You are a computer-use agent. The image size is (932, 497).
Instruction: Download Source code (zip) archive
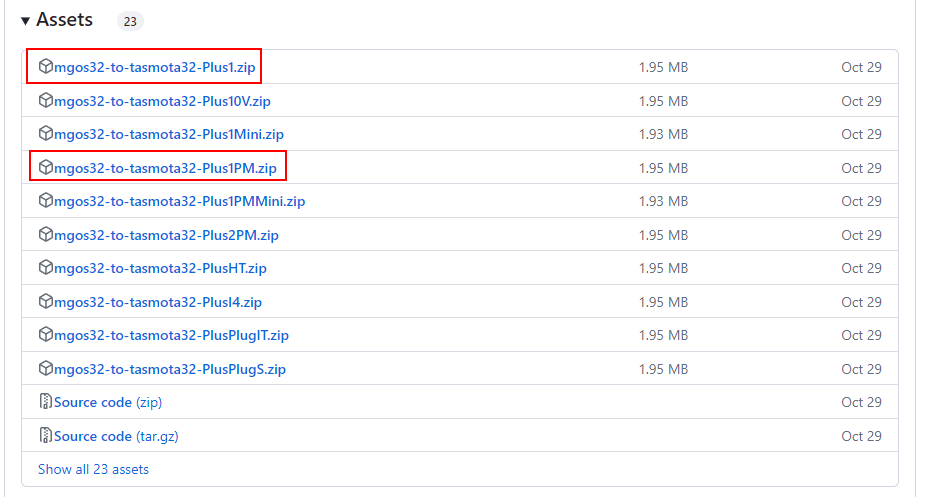coord(107,402)
